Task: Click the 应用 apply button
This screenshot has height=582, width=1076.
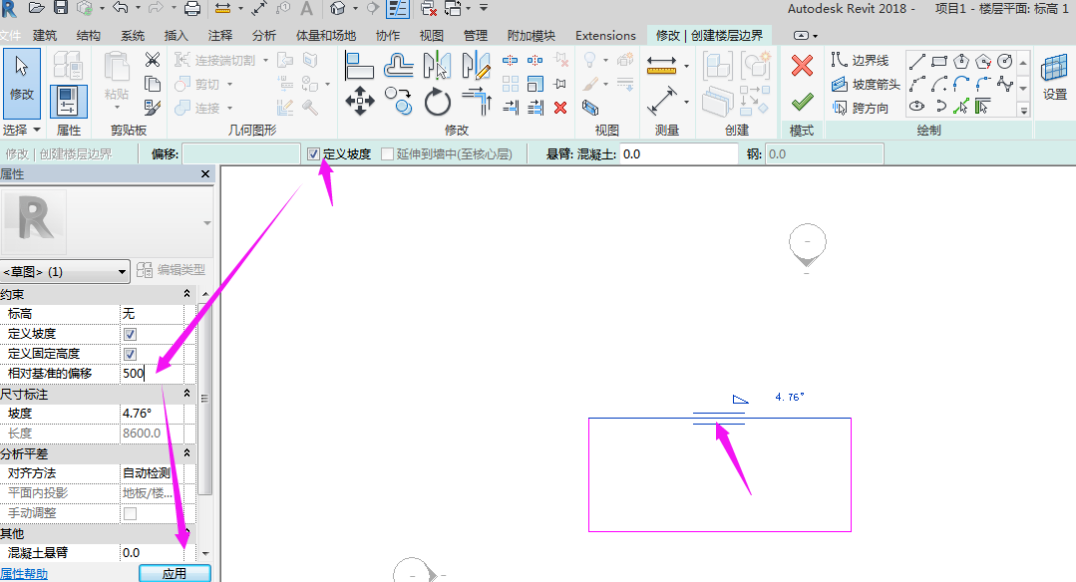Action: pyautogui.click(x=174, y=574)
